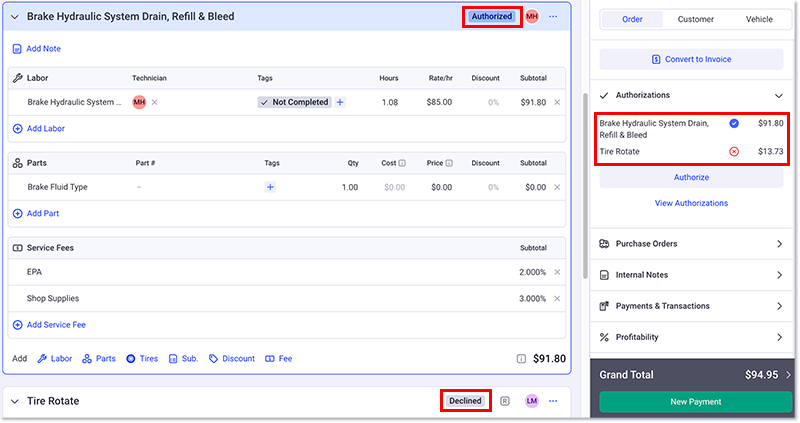Select the Shop Supplies percentage 3.000%

point(532,298)
